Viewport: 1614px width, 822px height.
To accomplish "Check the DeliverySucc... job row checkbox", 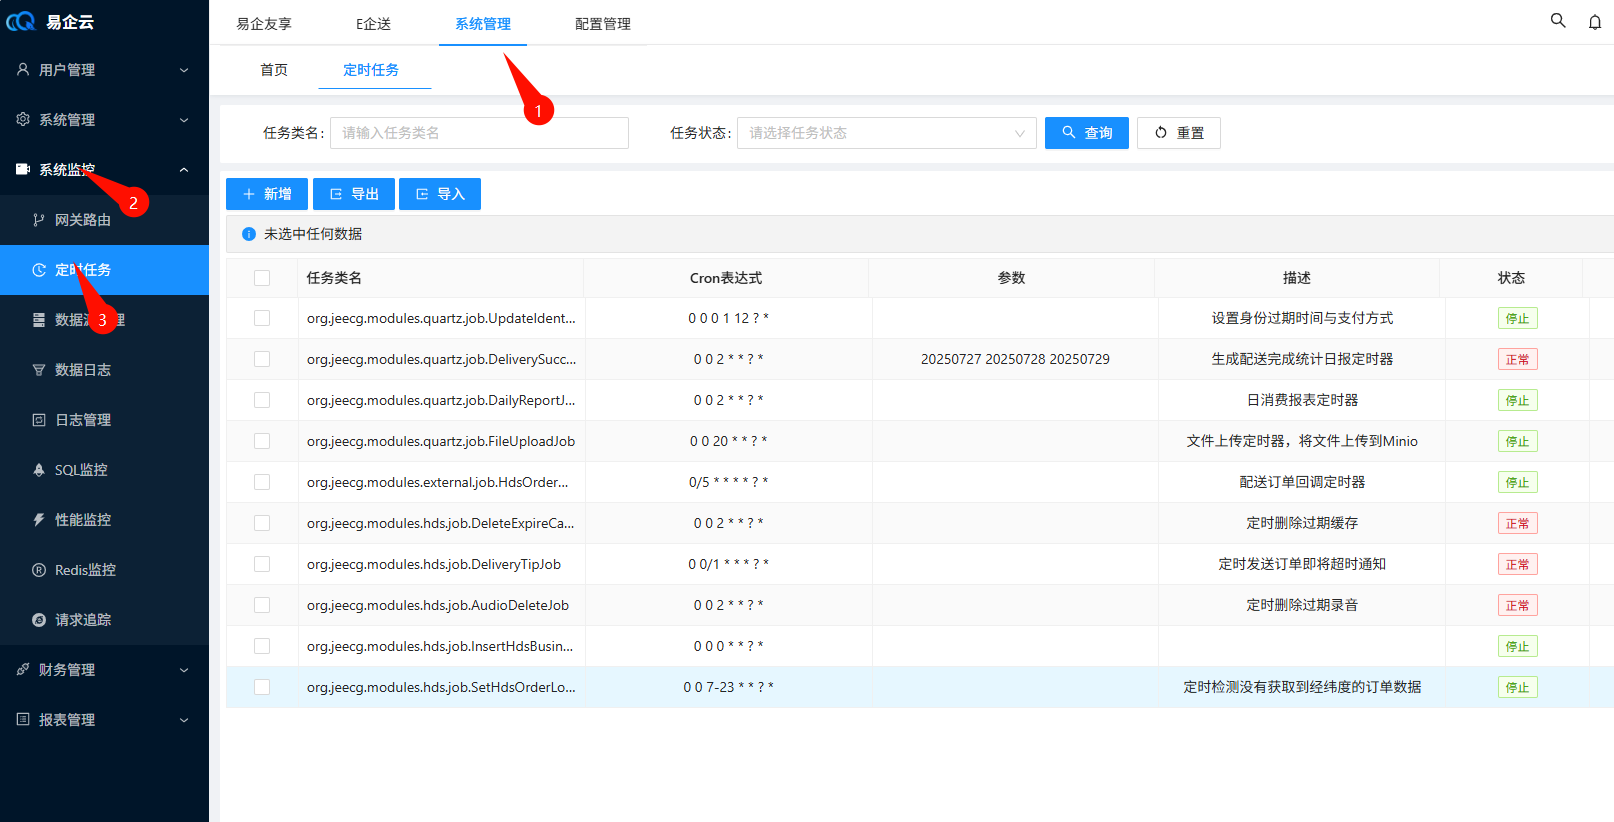I will coord(262,359).
